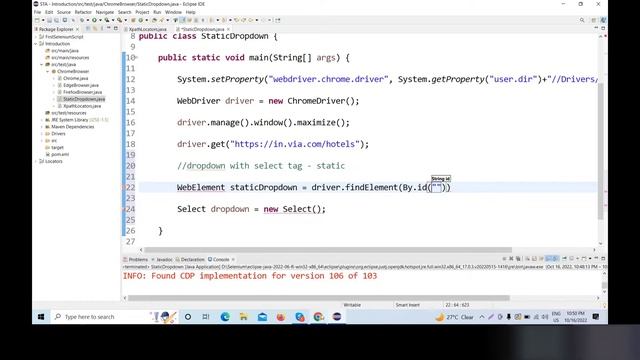The height and width of the screenshot is (360, 640).
Task: Toggle the fold marker at line 10
Action: point(137,58)
